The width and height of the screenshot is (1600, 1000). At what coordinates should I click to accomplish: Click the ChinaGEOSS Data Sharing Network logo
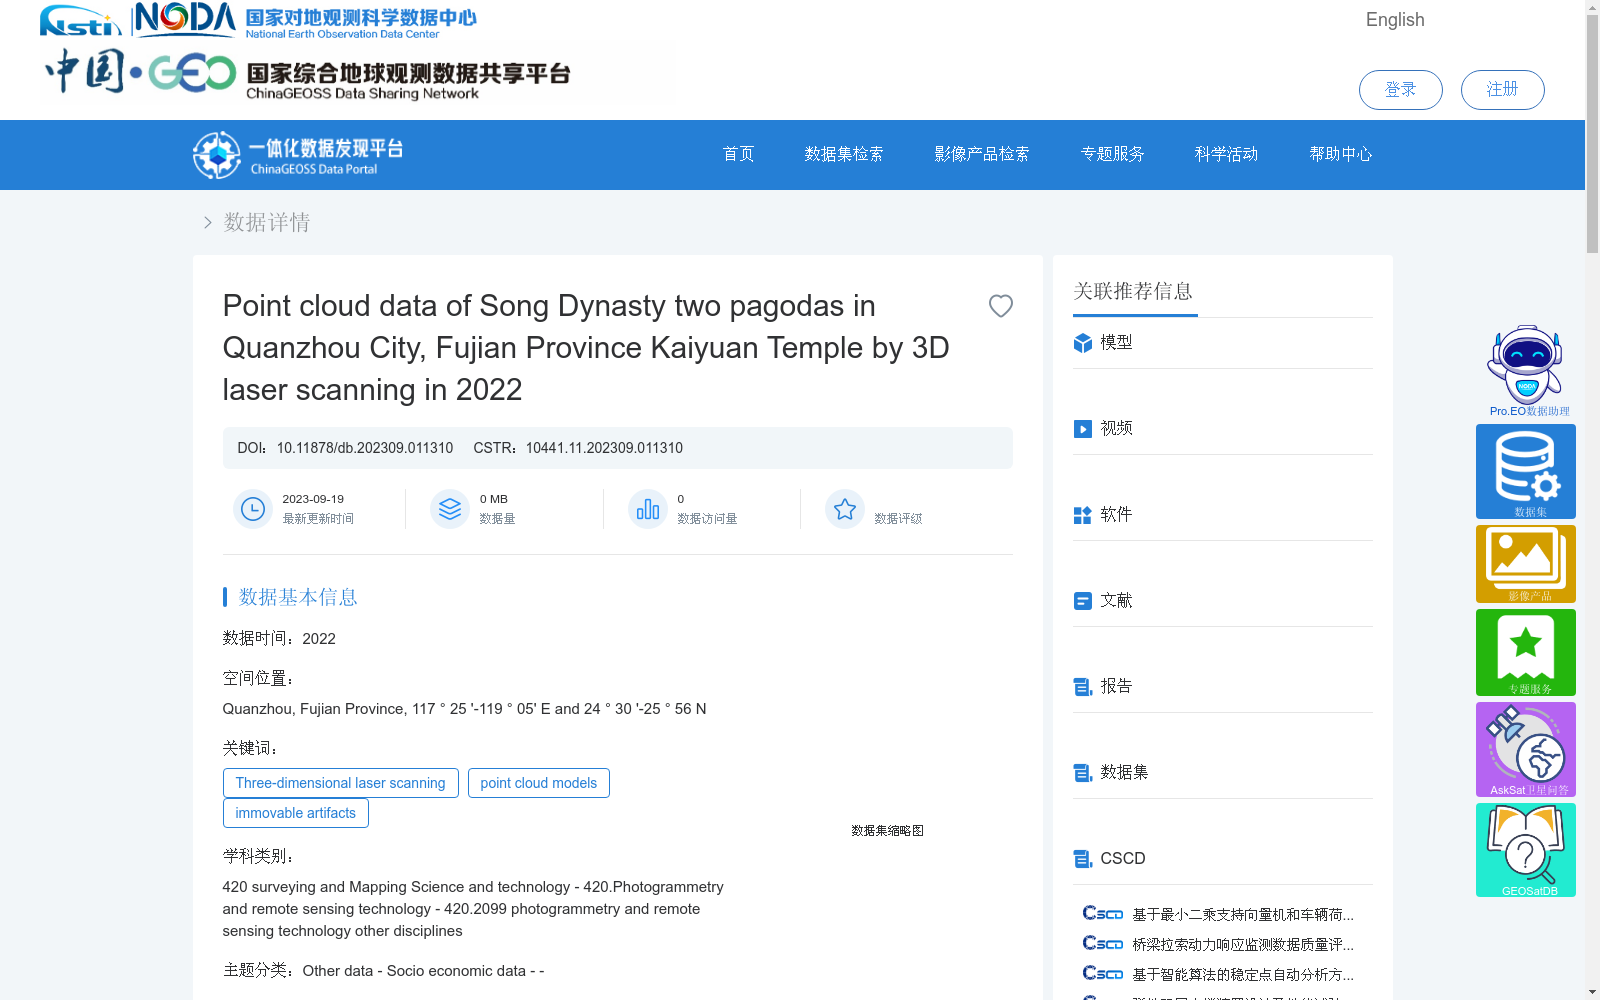click(x=307, y=74)
